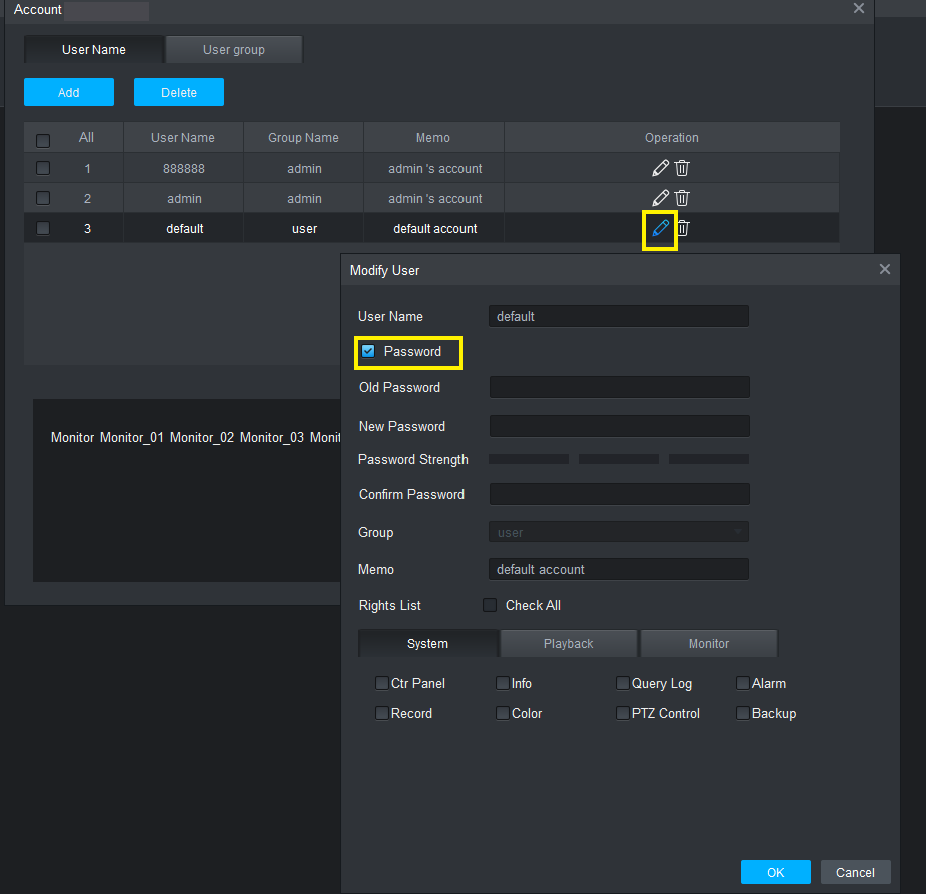Screen dimensions: 926x894
Task: Enable the Query Log right
Action: 622,683
